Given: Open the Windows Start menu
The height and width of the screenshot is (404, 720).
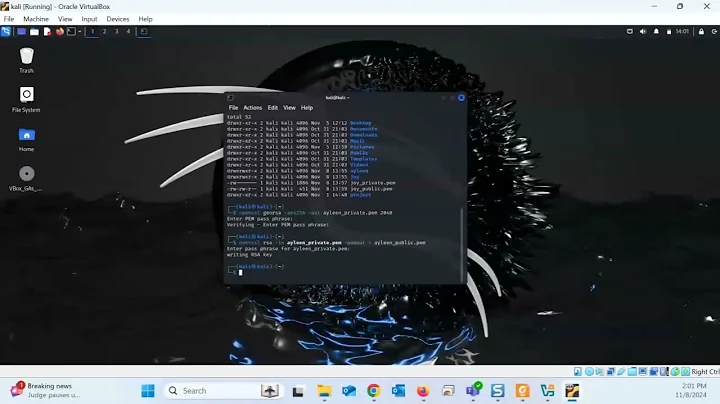Looking at the screenshot, I should pyautogui.click(x=148, y=391).
